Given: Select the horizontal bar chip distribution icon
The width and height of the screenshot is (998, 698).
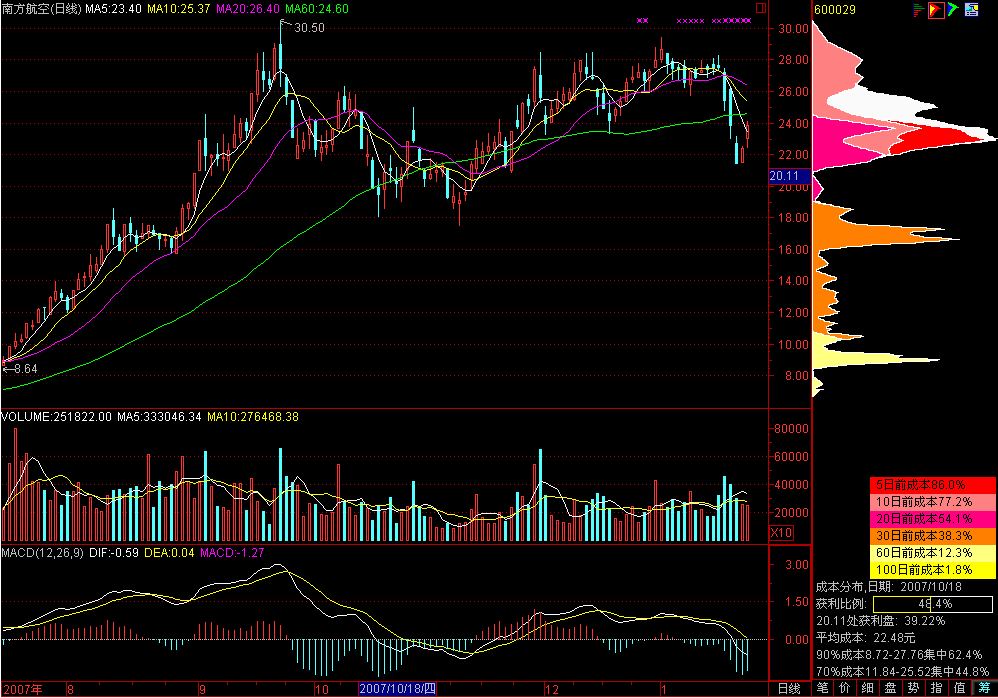Looking at the screenshot, I should point(918,10).
